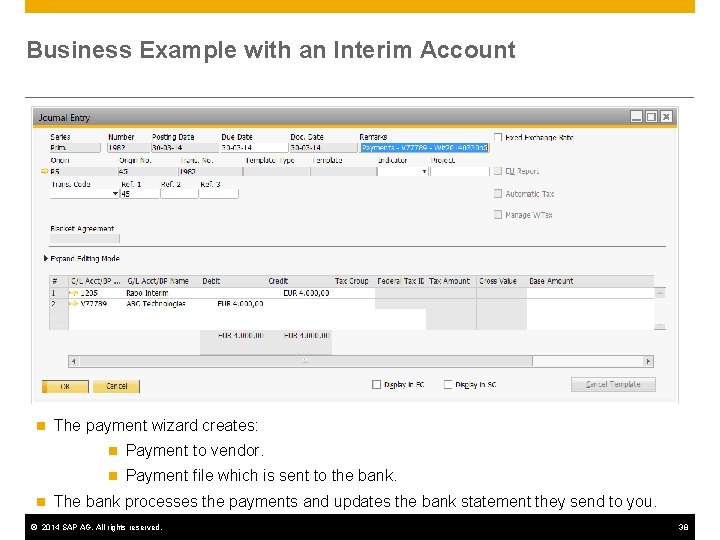The height and width of the screenshot is (540, 720).
Task: Click the Cancel button
Action: pyautogui.click(x=117, y=386)
